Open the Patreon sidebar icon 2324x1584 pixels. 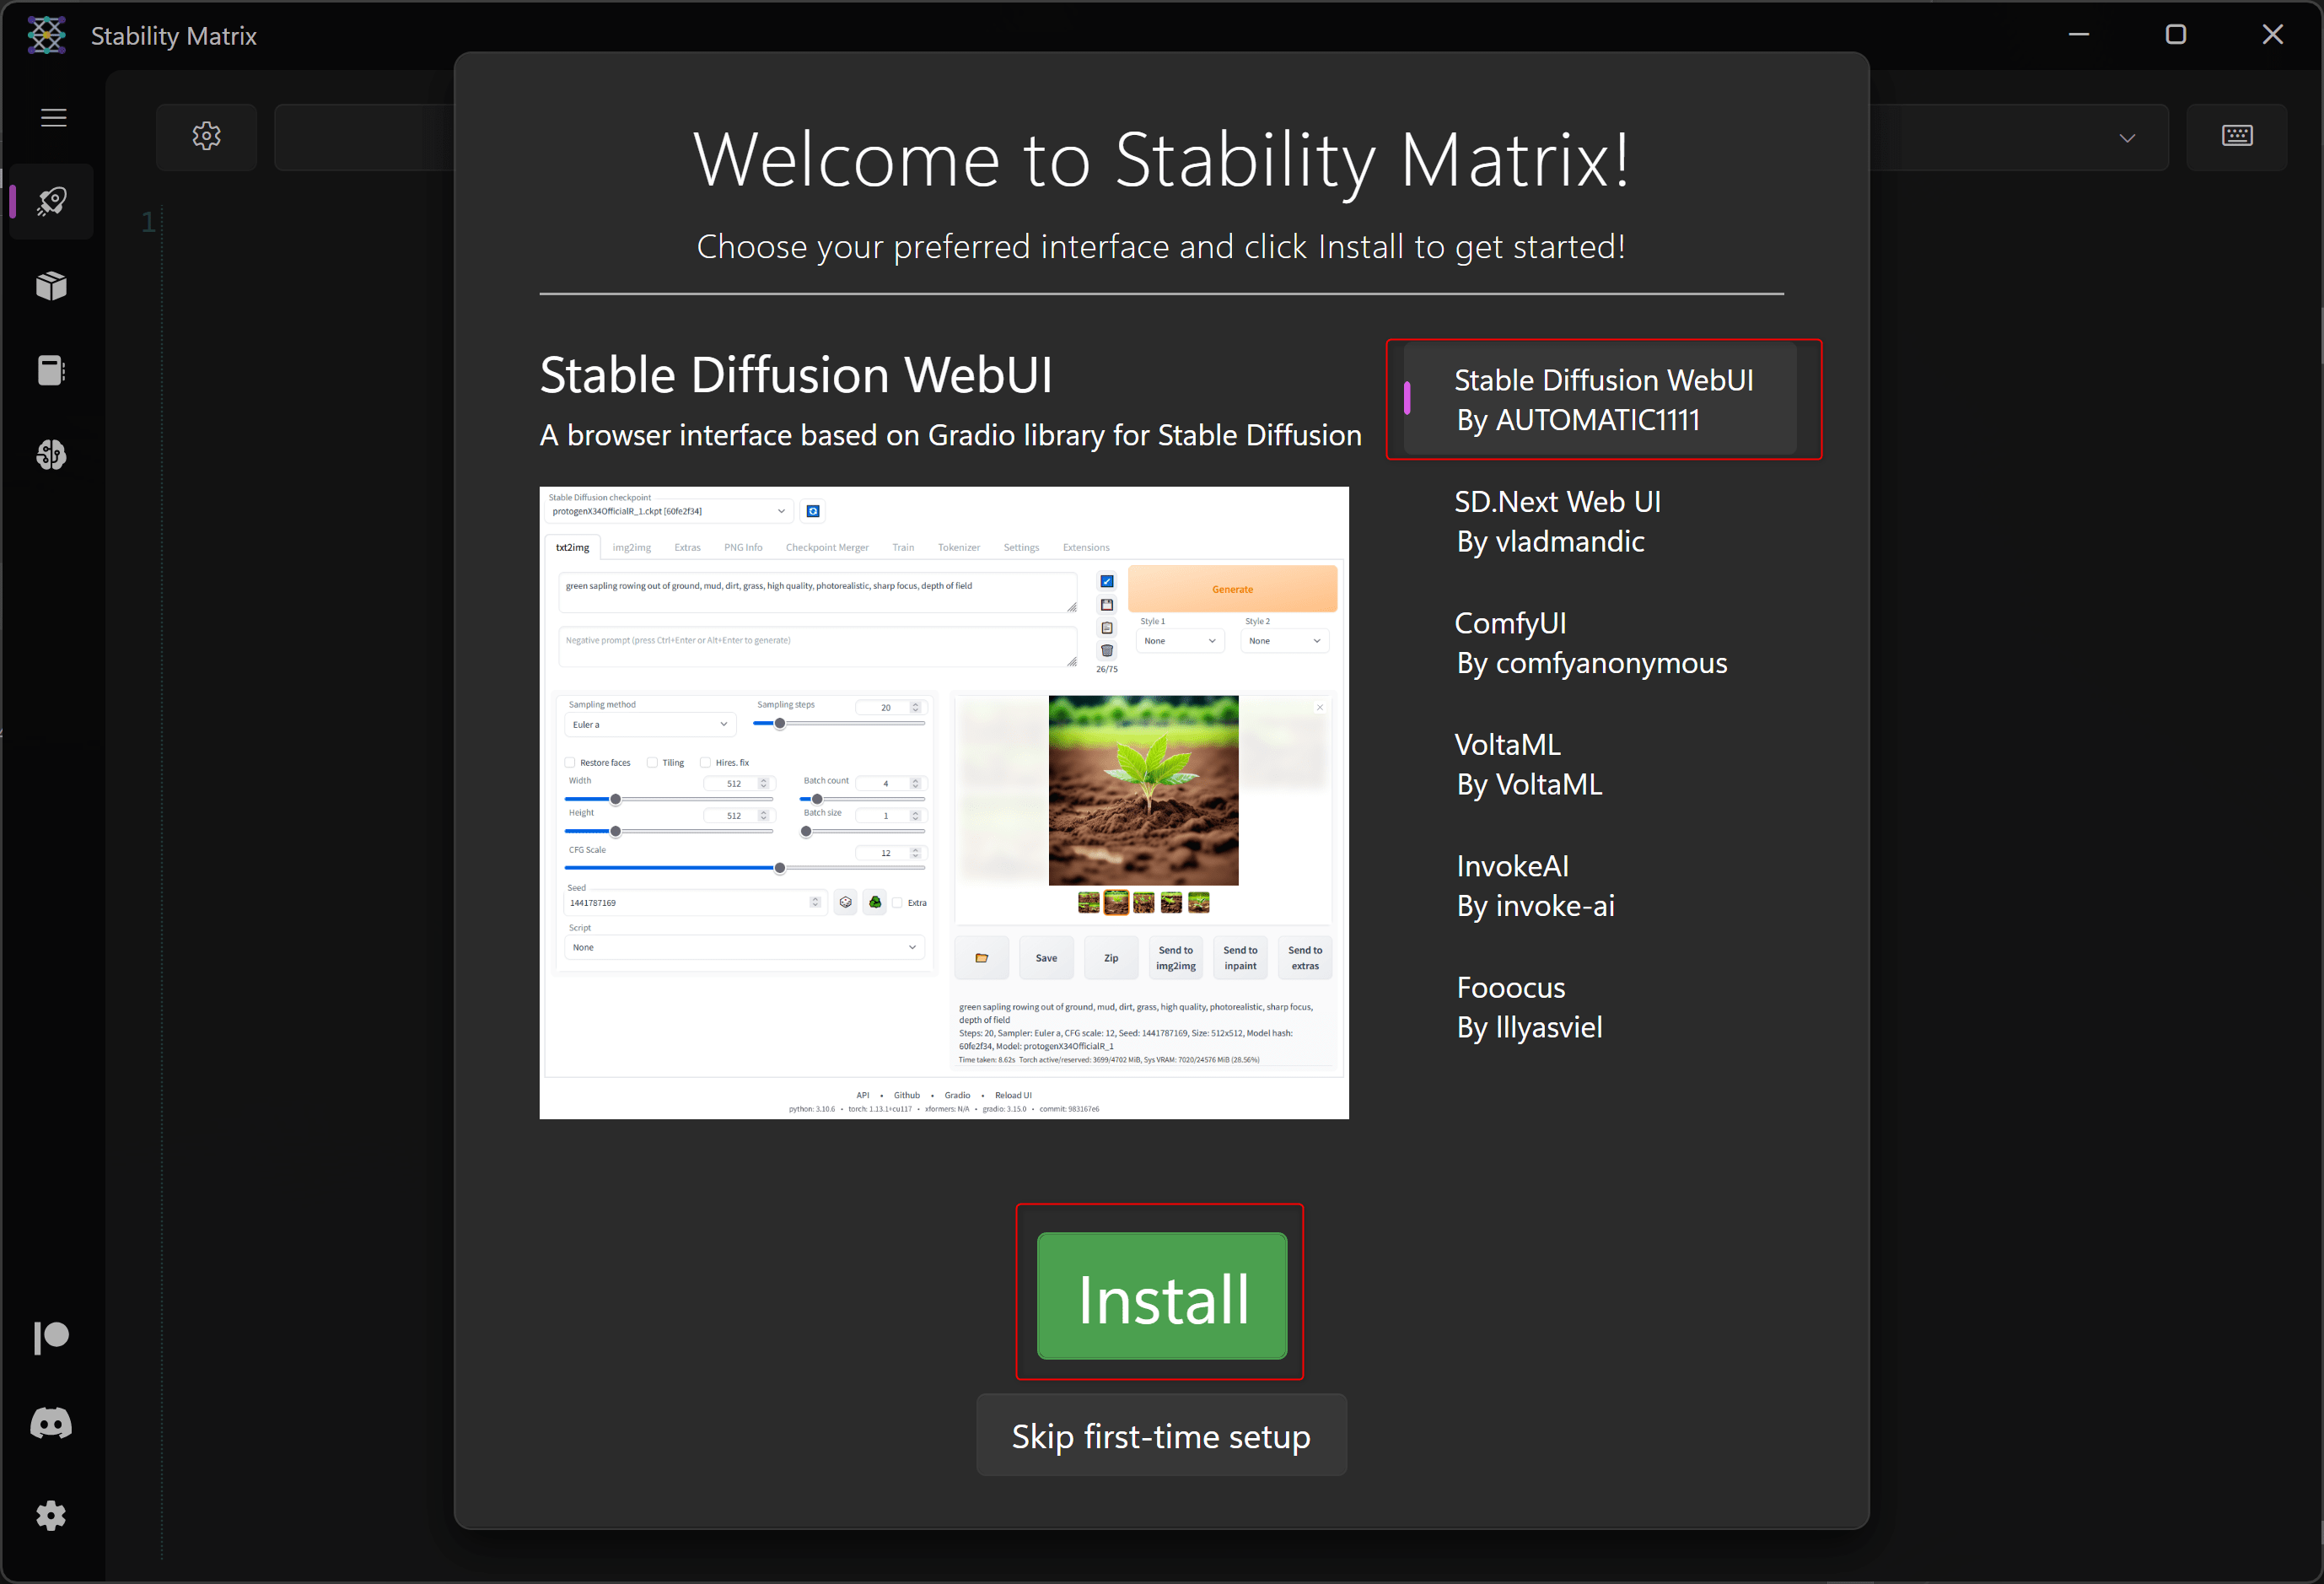point(52,1337)
